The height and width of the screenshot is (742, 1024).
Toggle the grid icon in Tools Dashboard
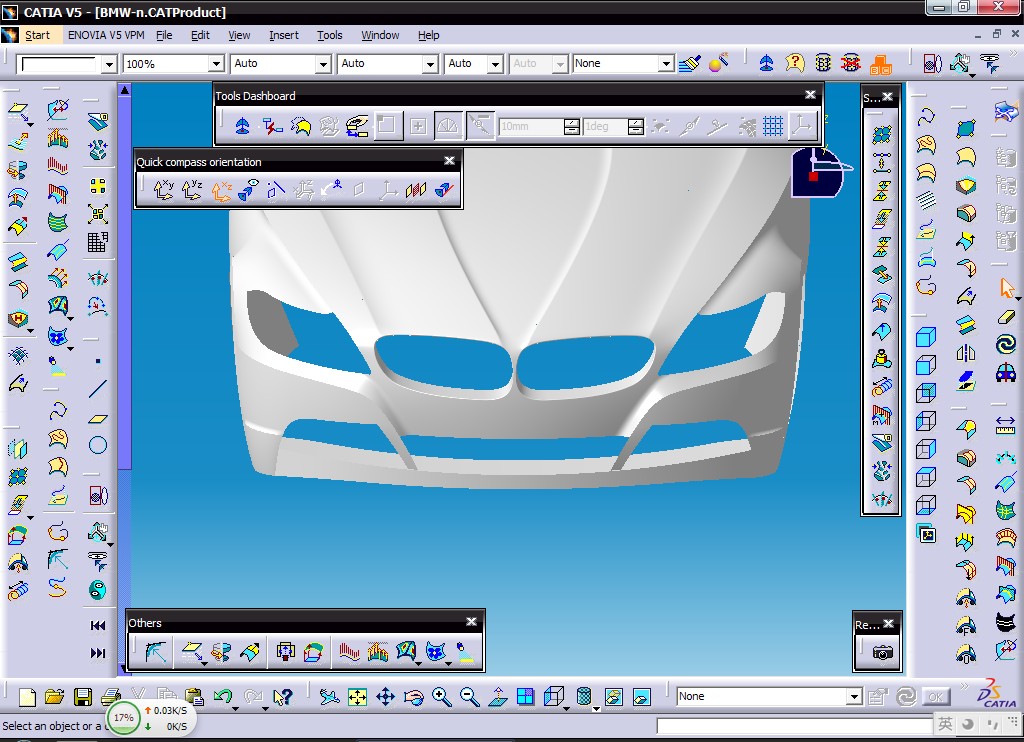(773, 125)
